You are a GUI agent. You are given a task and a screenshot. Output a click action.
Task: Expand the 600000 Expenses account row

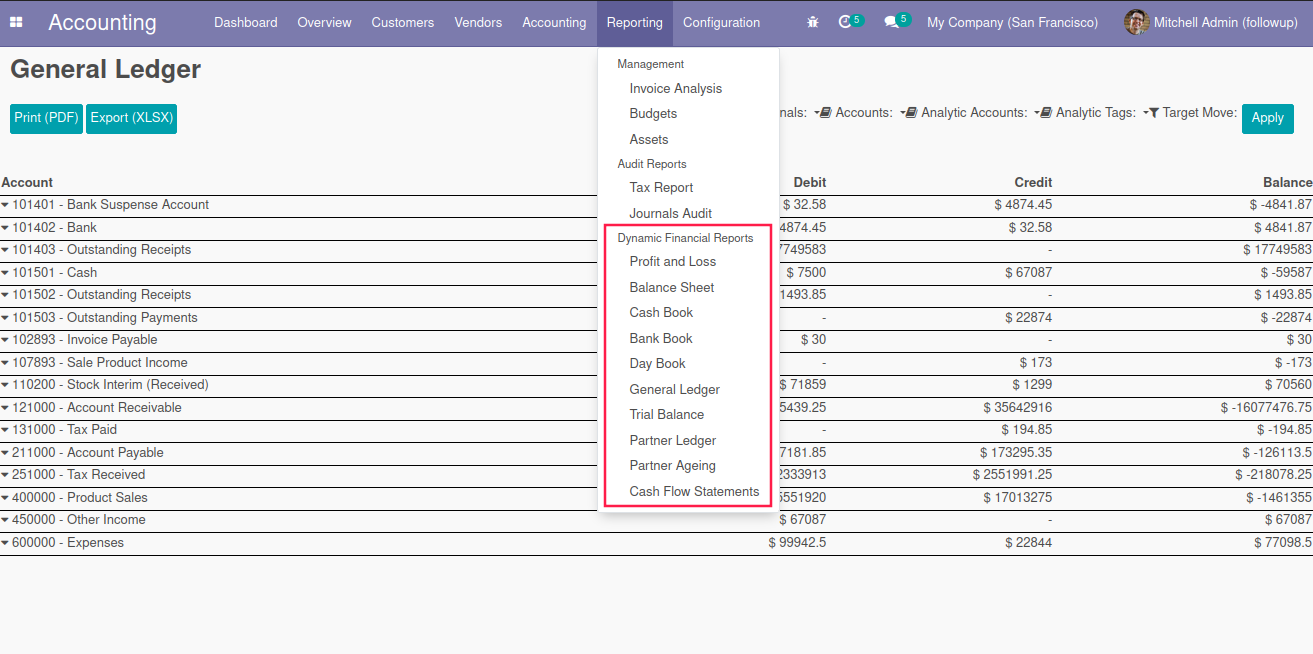[x=6, y=543]
